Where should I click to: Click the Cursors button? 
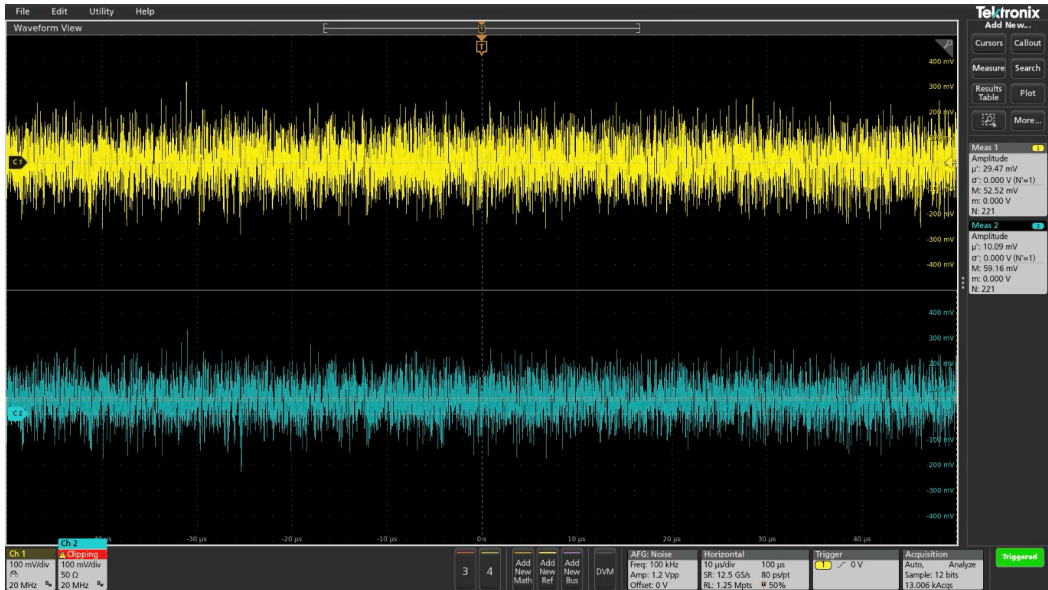click(x=989, y=43)
